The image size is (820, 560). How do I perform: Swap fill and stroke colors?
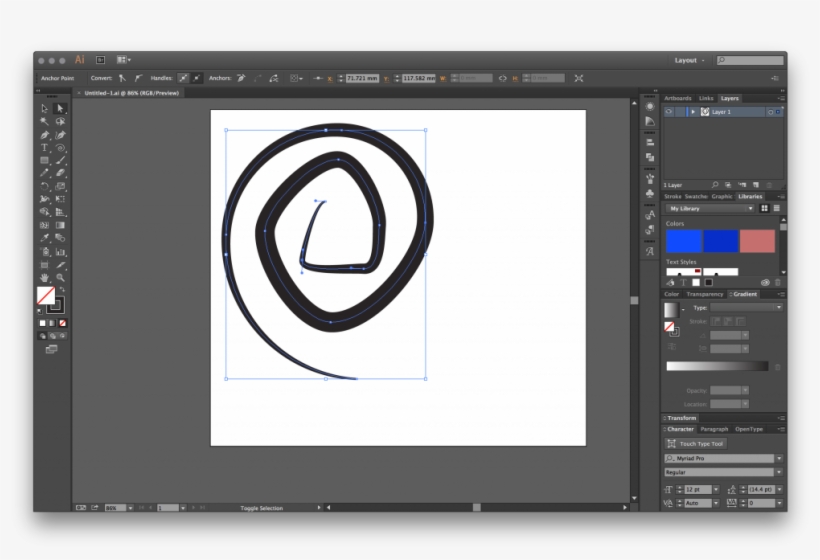(x=62, y=289)
